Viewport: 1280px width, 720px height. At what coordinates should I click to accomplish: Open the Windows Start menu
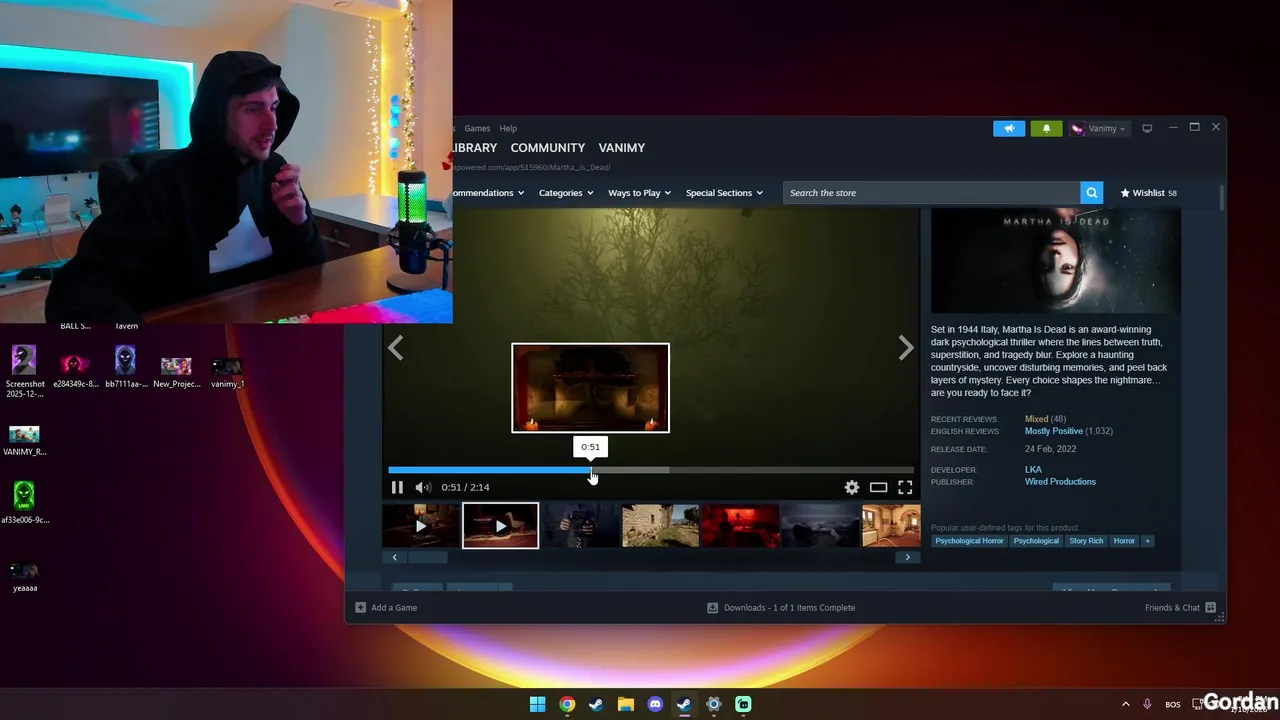(x=537, y=704)
